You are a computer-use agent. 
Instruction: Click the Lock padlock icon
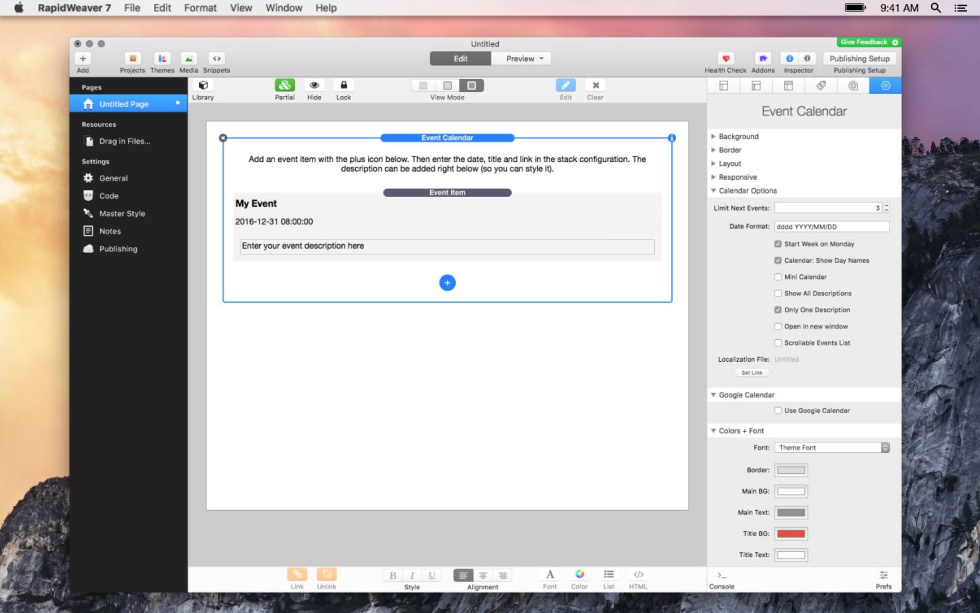(344, 86)
